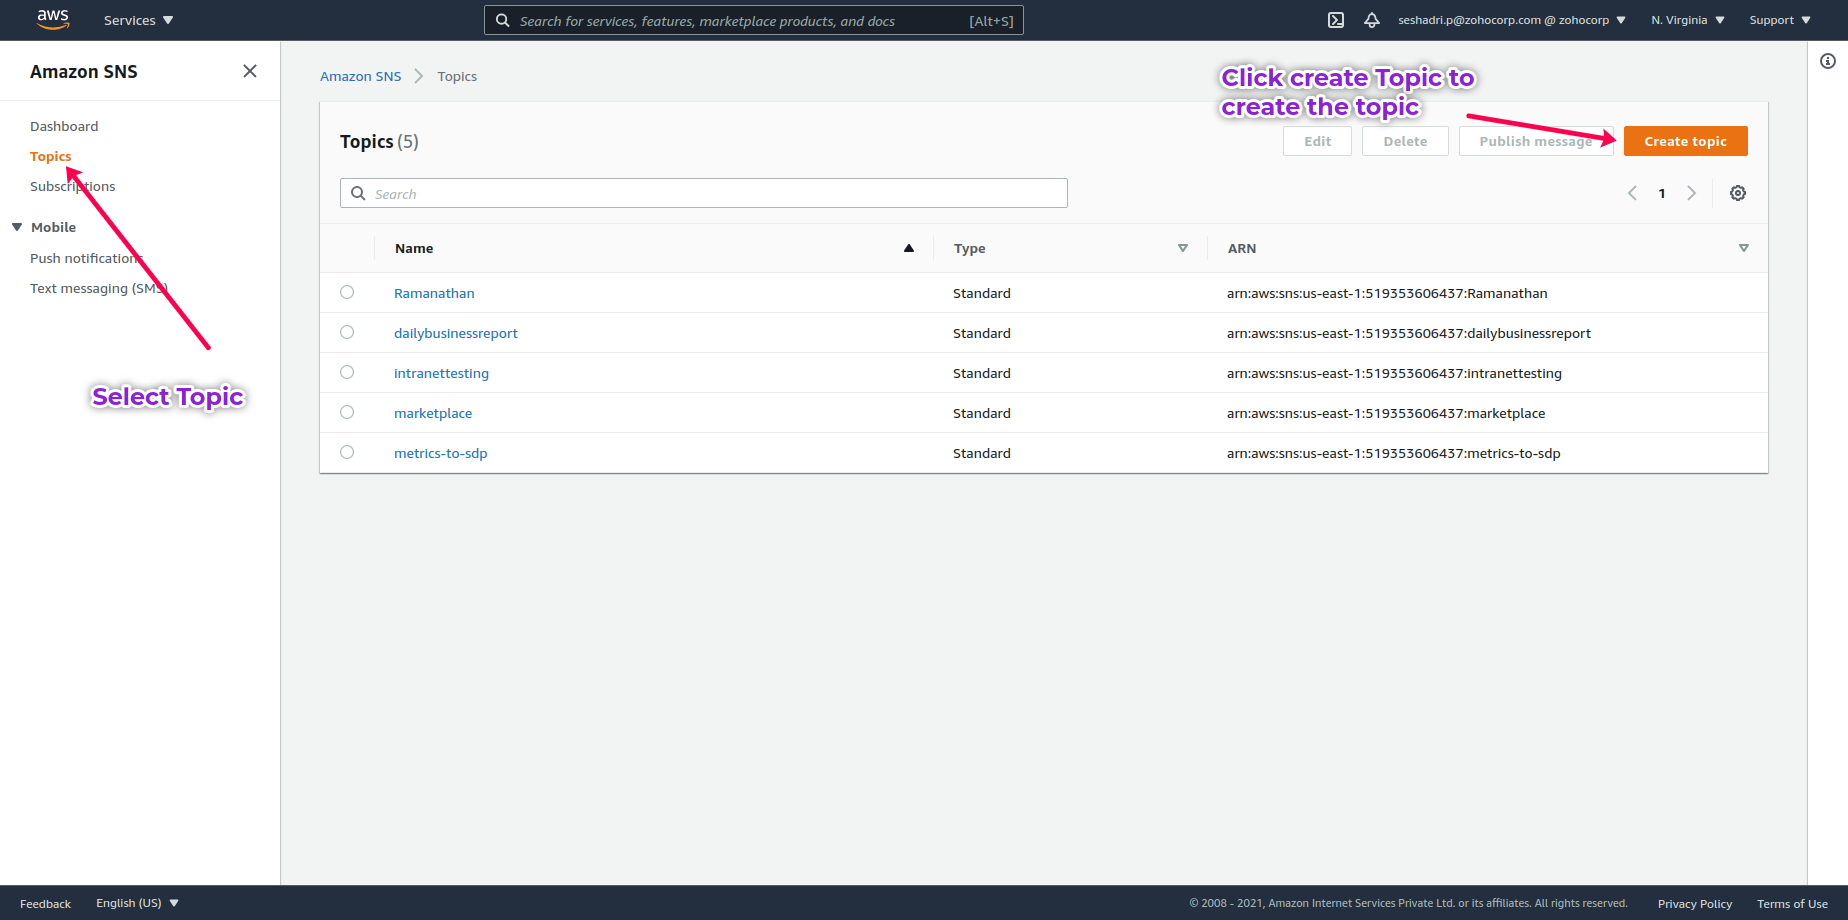This screenshot has width=1848, height=920.
Task: Click the Delete button
Action: click(x=1405, y=141)
